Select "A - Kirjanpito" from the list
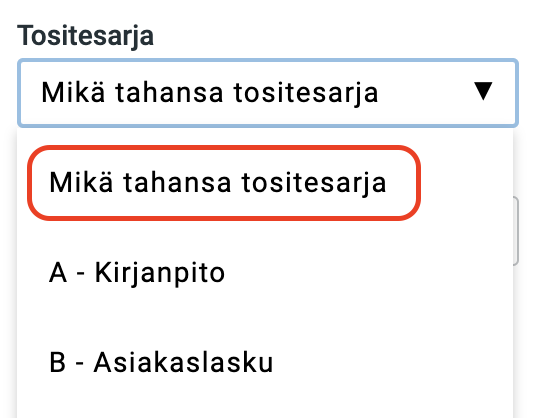 coord(265,273)
